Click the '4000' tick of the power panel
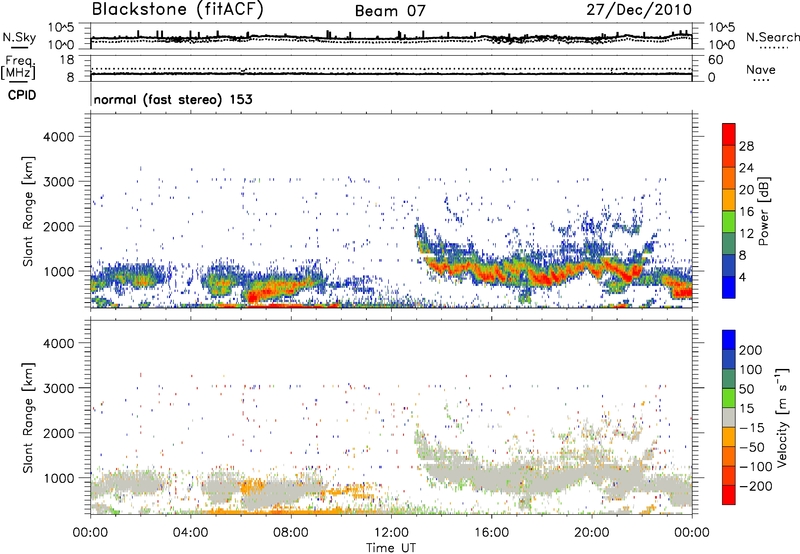 click(58, 137)
